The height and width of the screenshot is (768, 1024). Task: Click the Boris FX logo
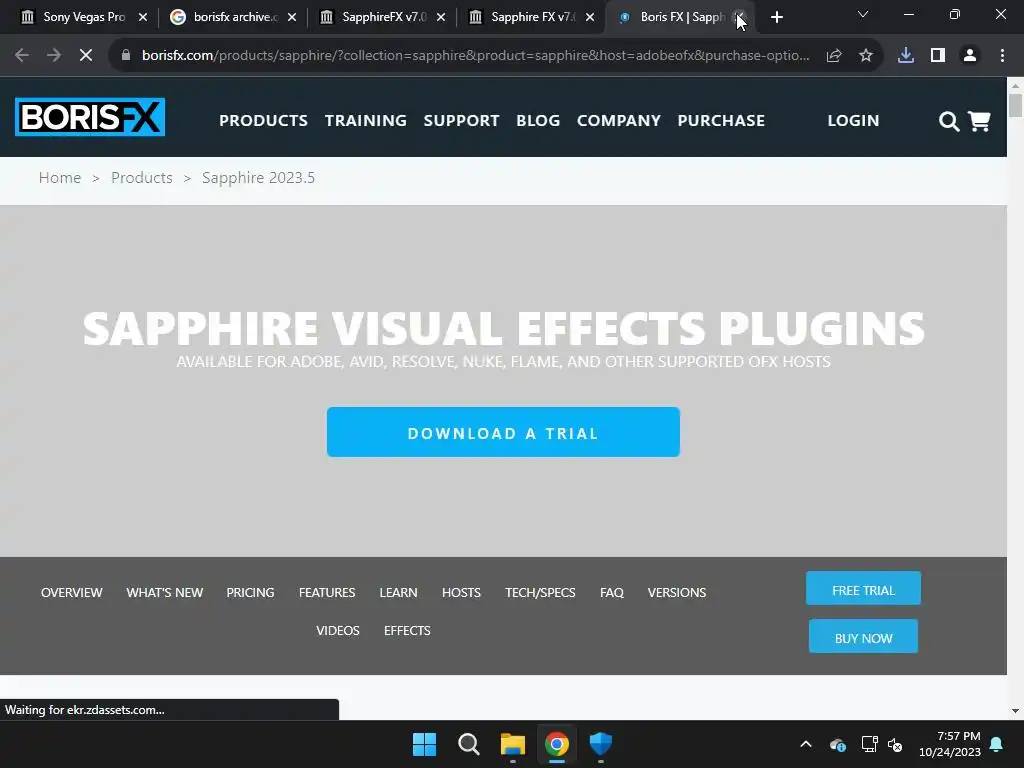89,118
